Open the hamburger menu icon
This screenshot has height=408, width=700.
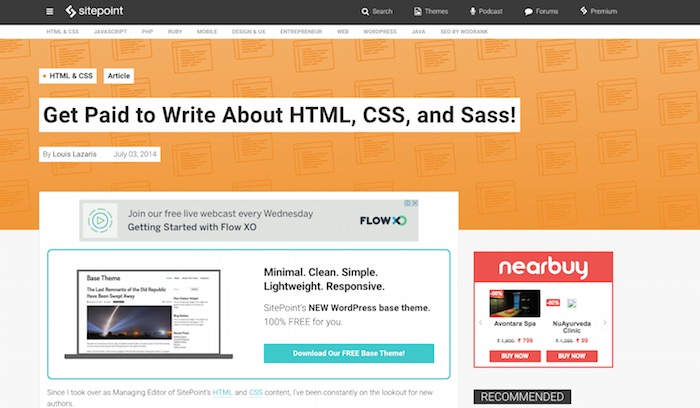[50, 11]
